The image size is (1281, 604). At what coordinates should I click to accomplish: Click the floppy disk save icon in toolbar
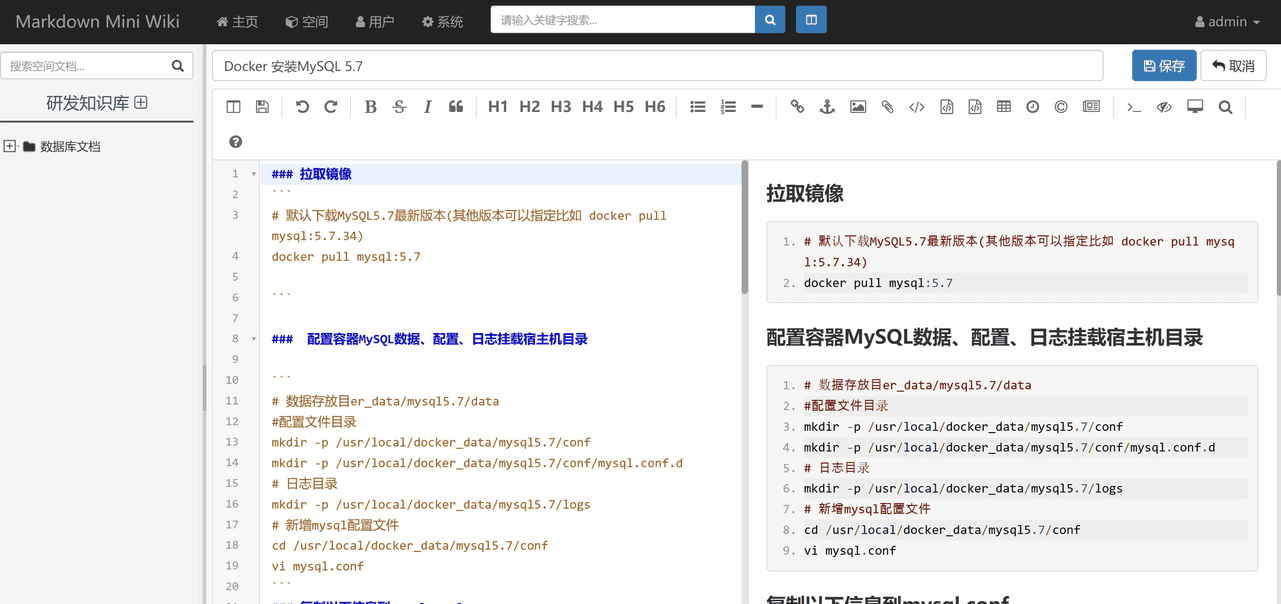click(262, 107)
